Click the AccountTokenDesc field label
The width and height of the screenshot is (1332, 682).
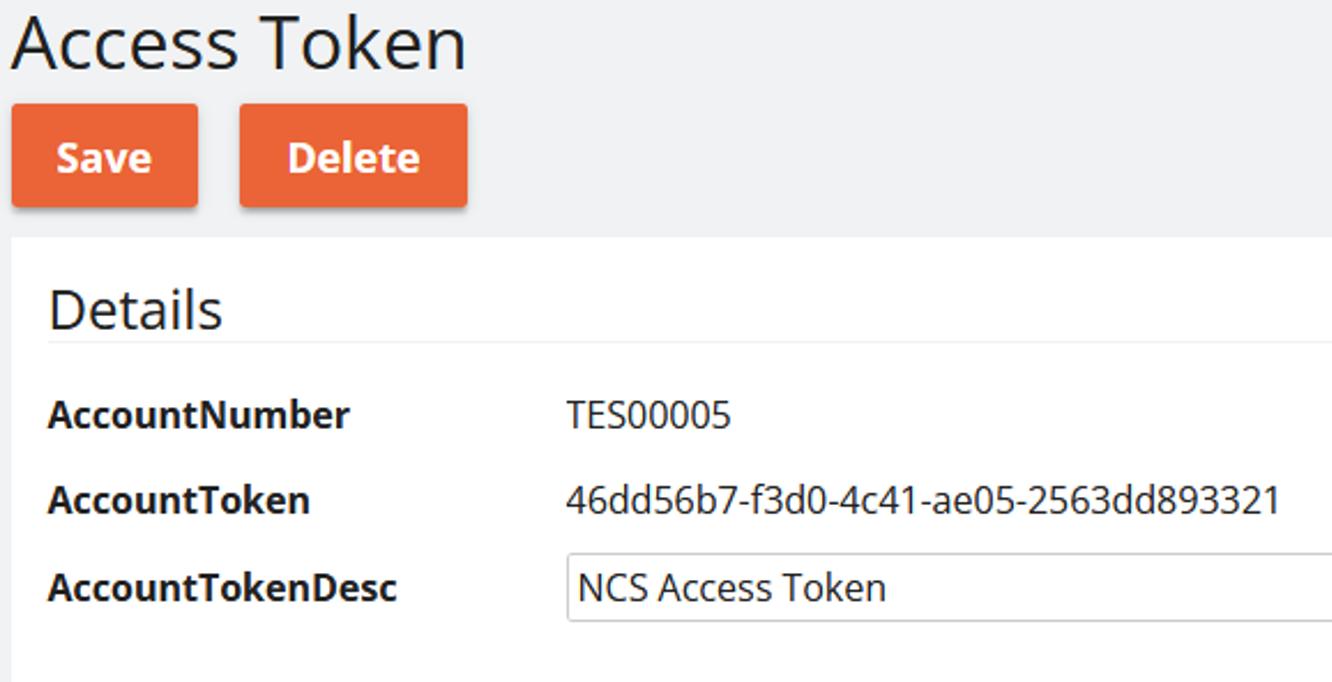[222, 587]
